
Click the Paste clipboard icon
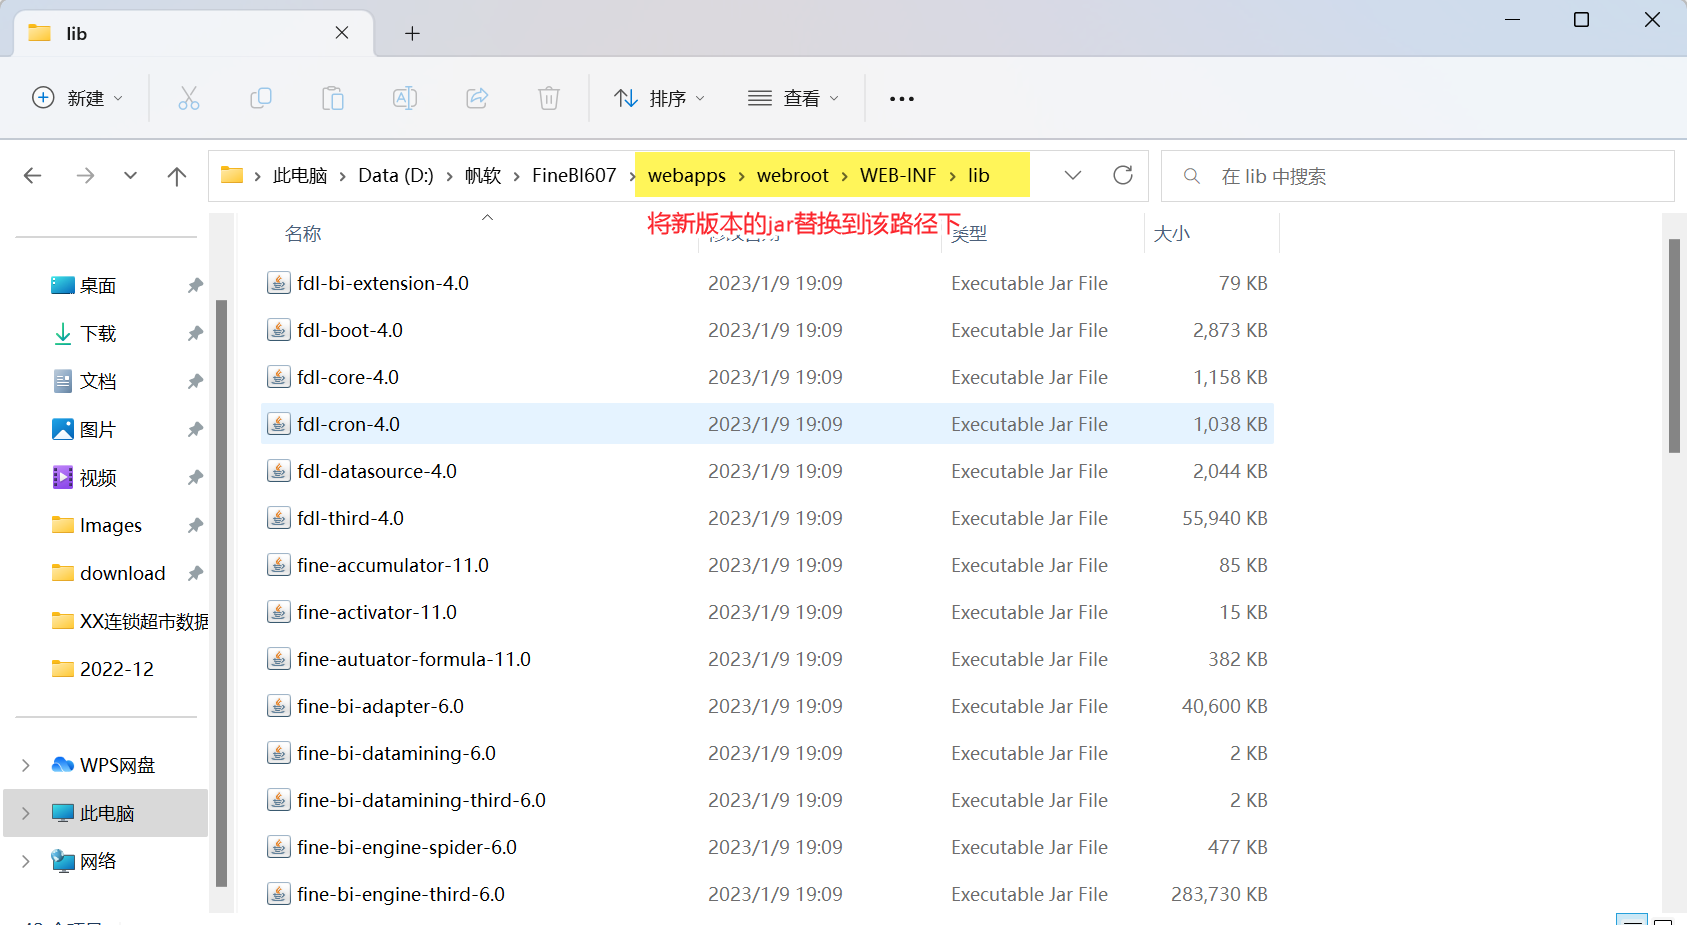[x=333, y=98]
